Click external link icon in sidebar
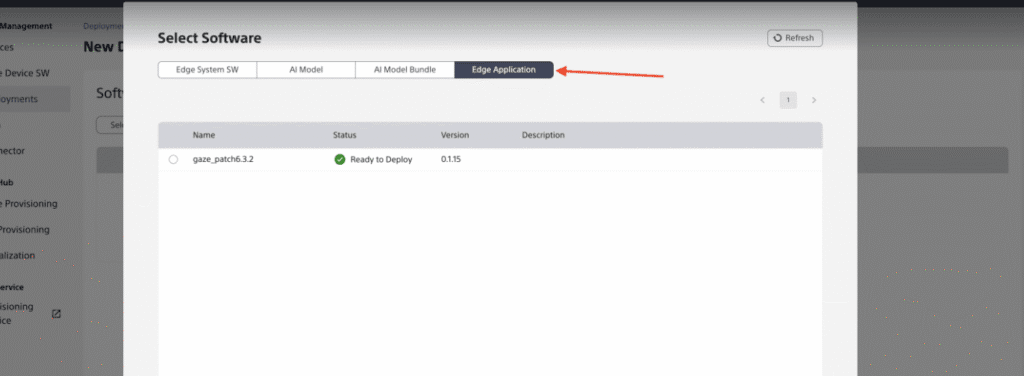This screenshot has height=376, width=1024. coord(56,313)
